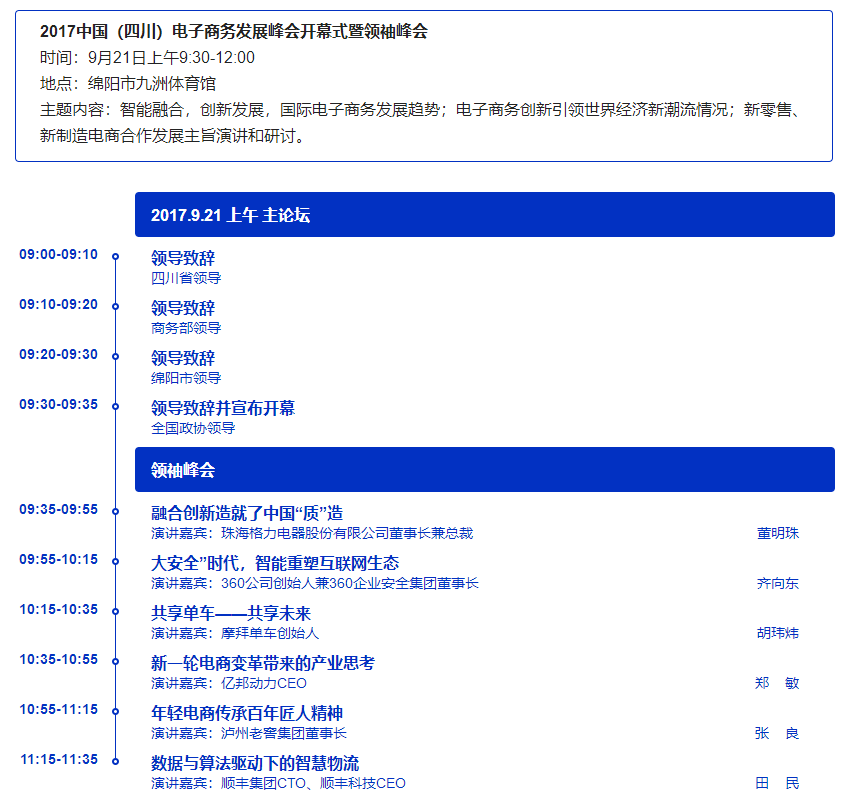
Task: Click the speaker line mentioning 珠海格力电器
Action: coord(312,533)
